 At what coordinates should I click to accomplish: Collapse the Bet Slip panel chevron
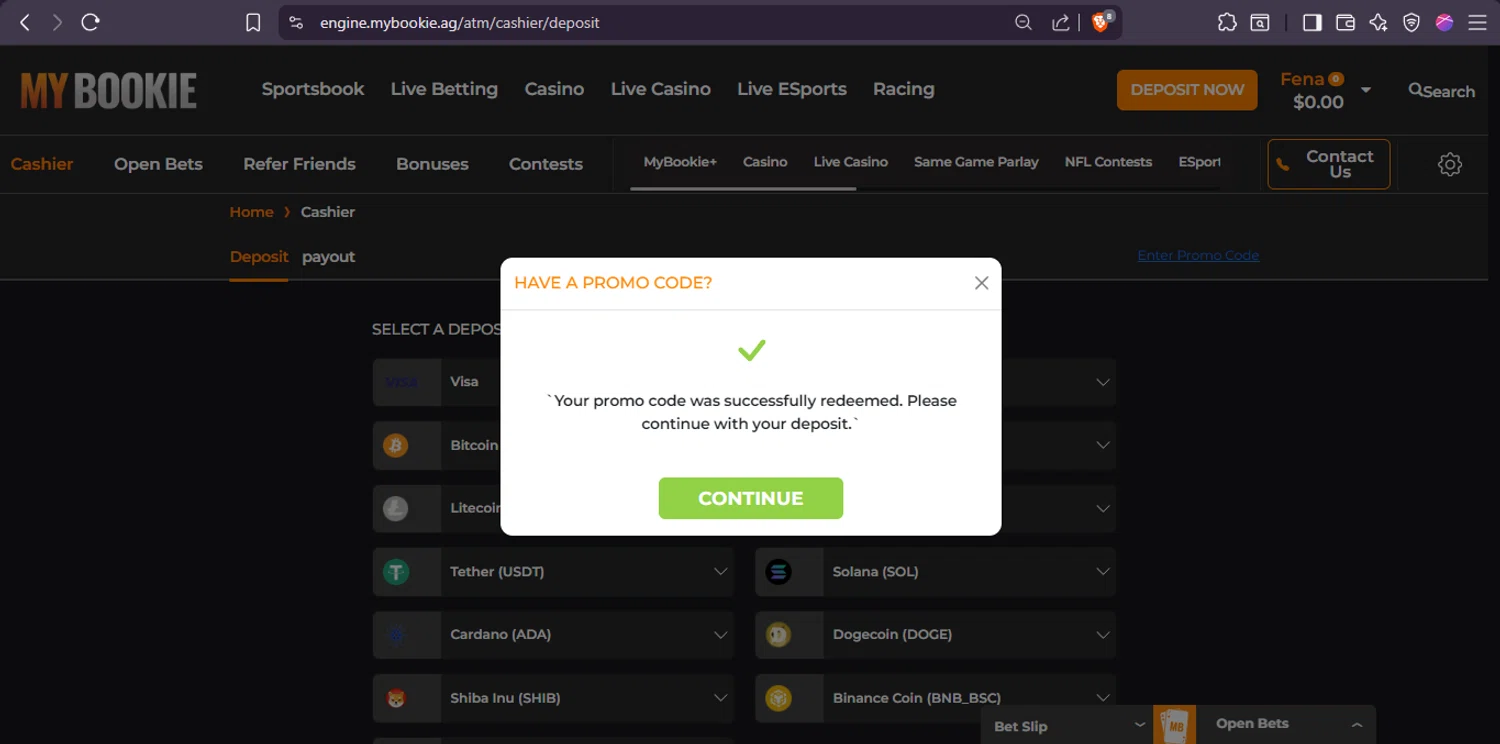[x=1139, y=724]
